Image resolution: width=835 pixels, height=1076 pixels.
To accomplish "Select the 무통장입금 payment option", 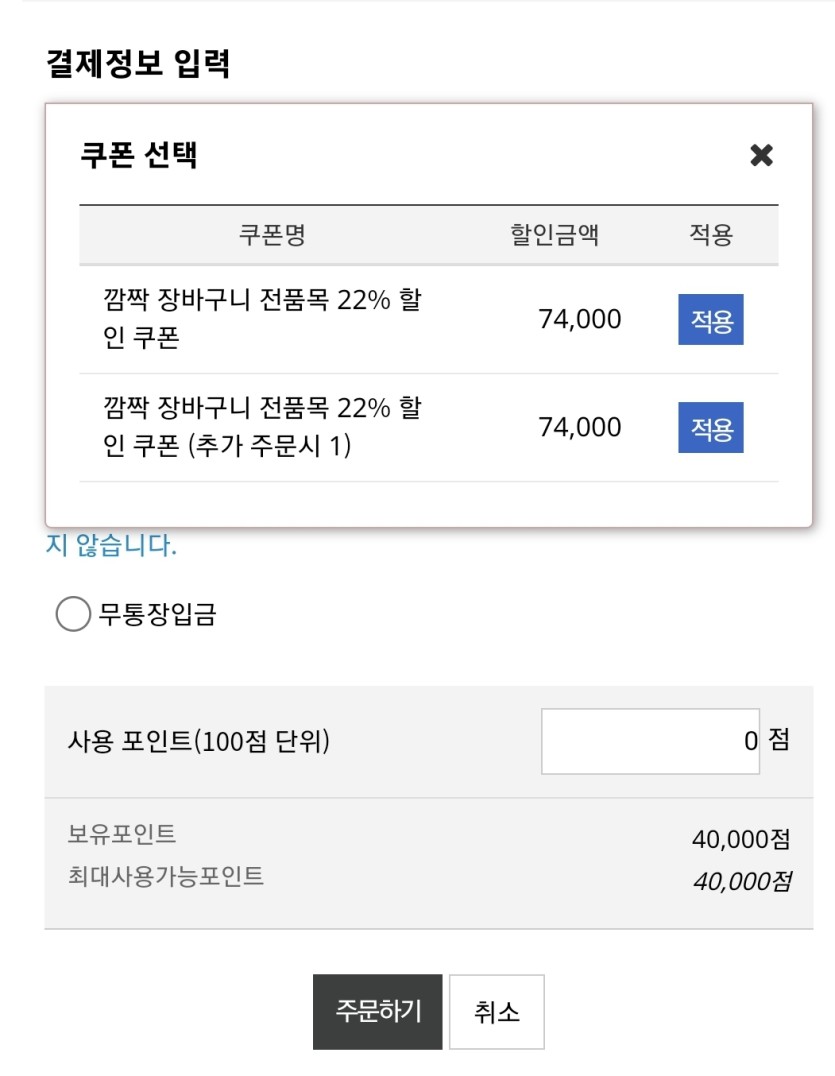I will [x=73, y=613].
